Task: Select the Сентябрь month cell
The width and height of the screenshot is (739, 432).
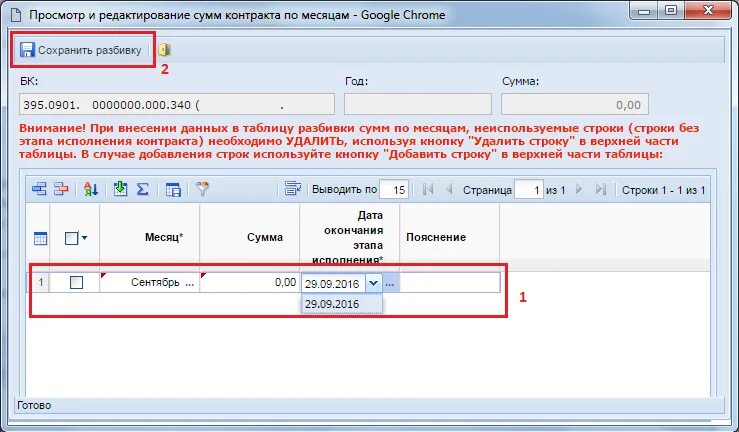Action: point(150,282)
